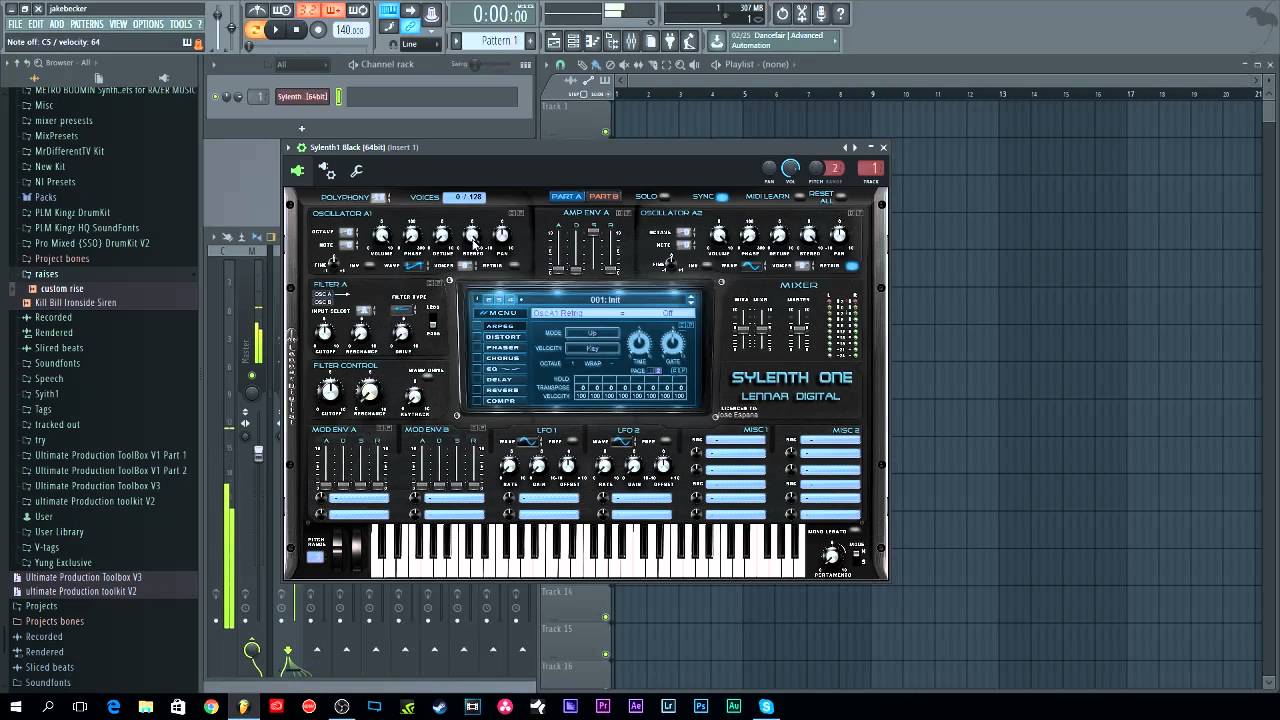Open Photoshop from the taskbar
This screenshot has width=1280, height=720.
pyautogui.click(x=701, y=706)
